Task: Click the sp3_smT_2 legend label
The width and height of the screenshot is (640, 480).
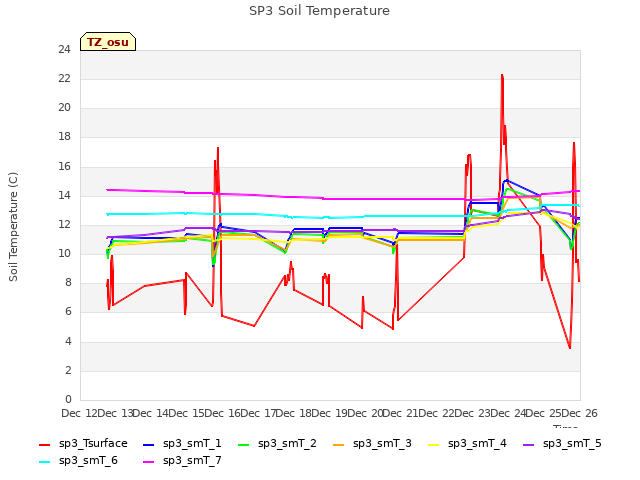Action: tap(287, 443)
